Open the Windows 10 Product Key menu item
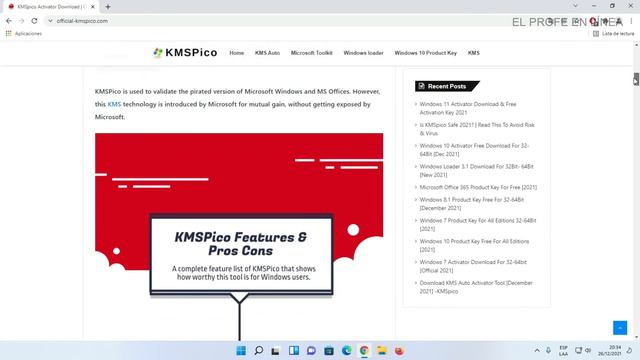 tap(426, 53)
